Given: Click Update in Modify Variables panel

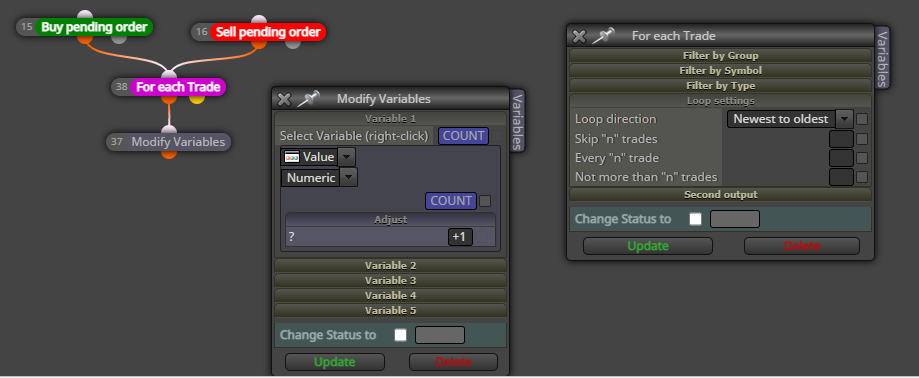Looking at the screenshot, I should pyautogui.click(x=335, y=362).
